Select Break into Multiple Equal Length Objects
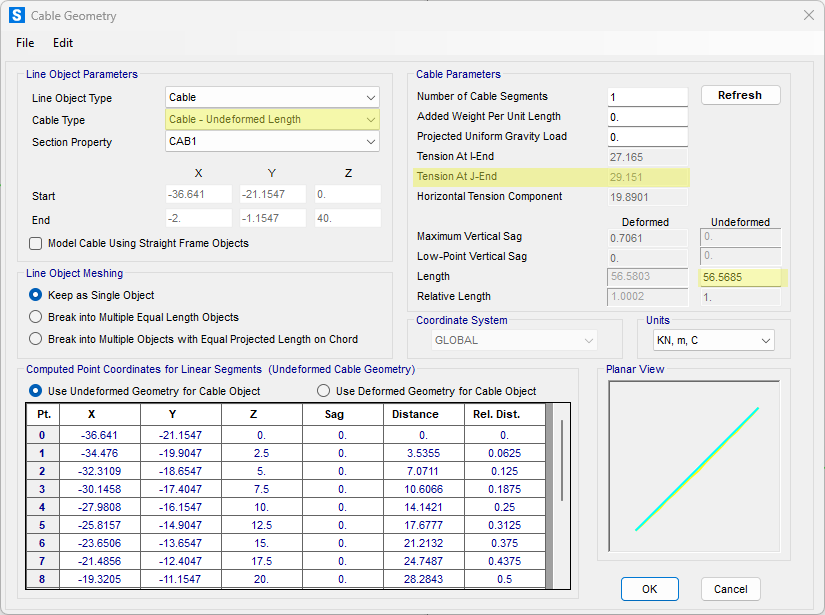 [36, 317]
